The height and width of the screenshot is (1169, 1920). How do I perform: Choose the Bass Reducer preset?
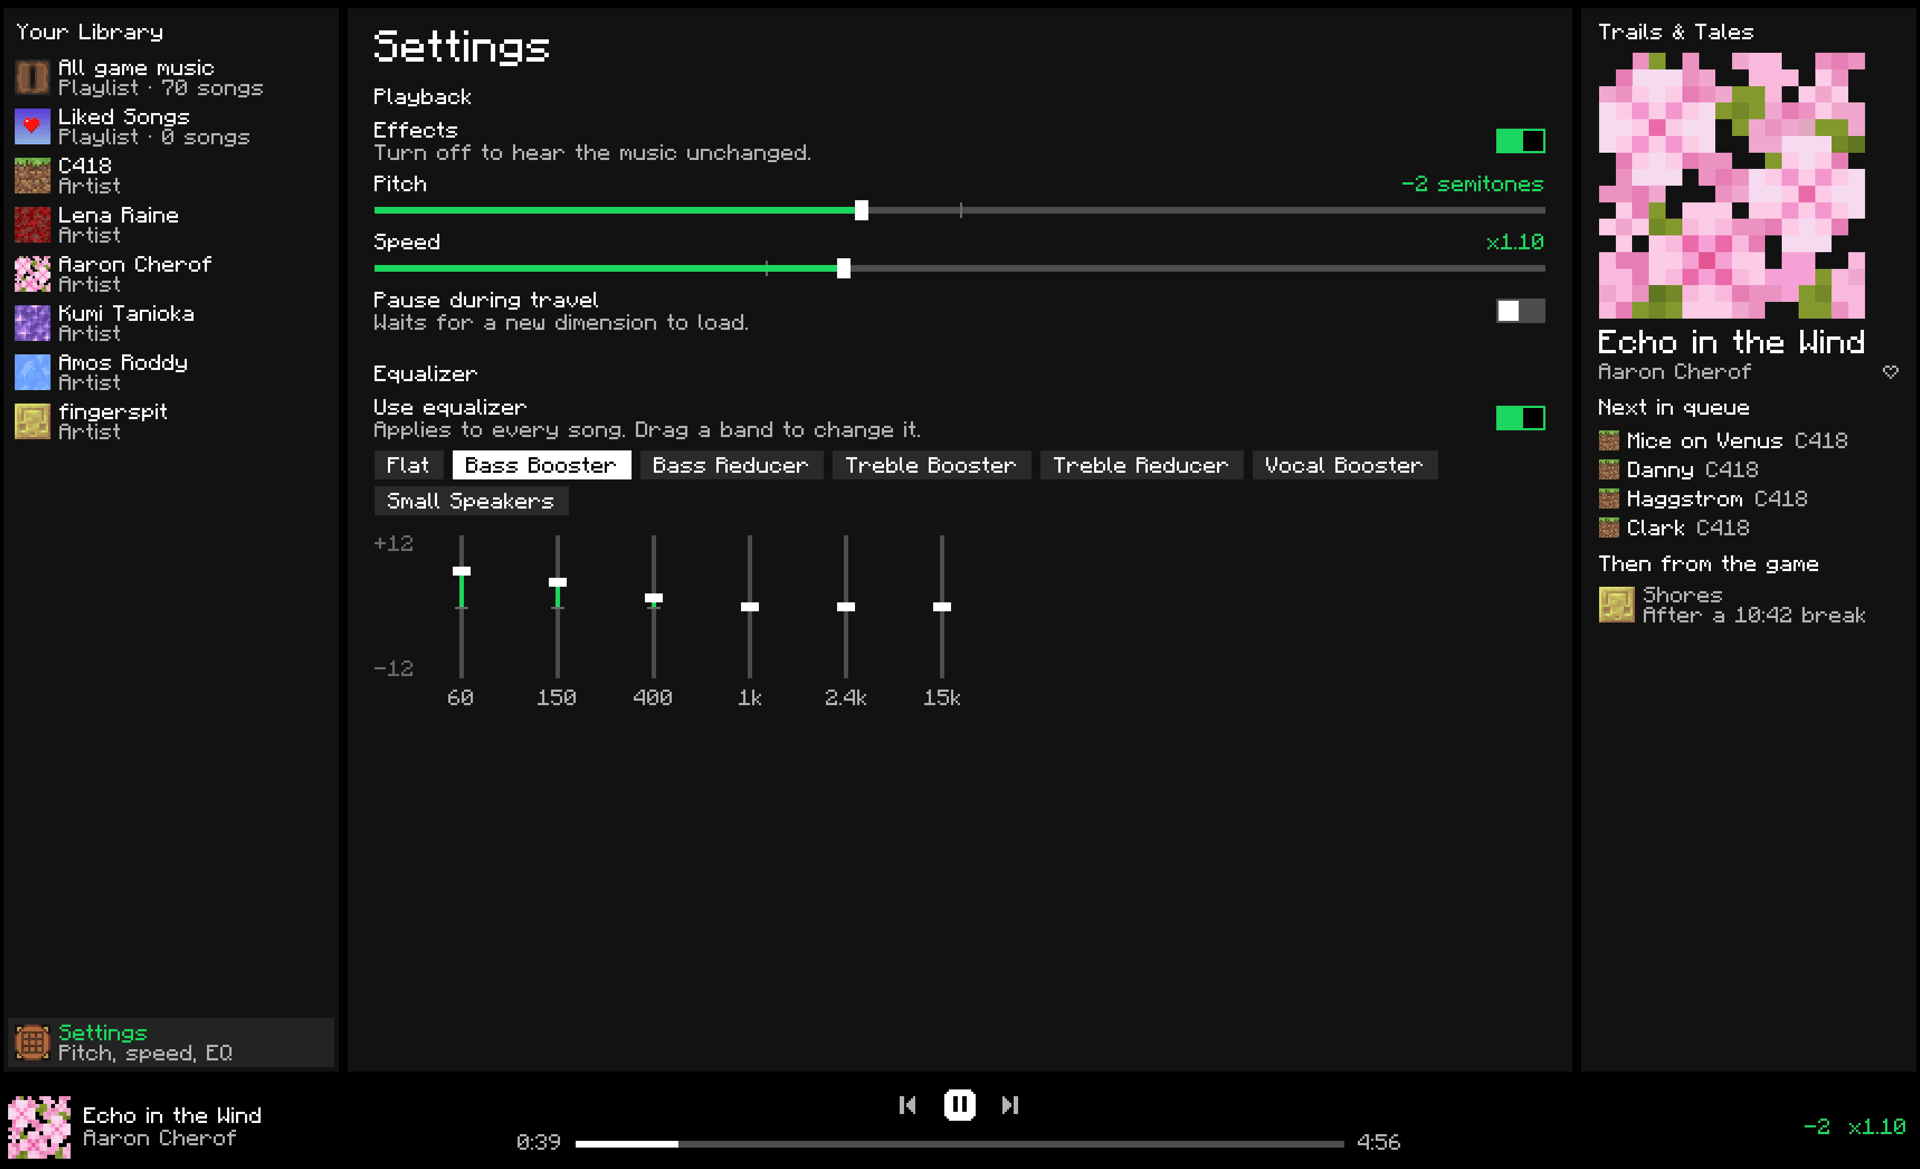(731, 465)
